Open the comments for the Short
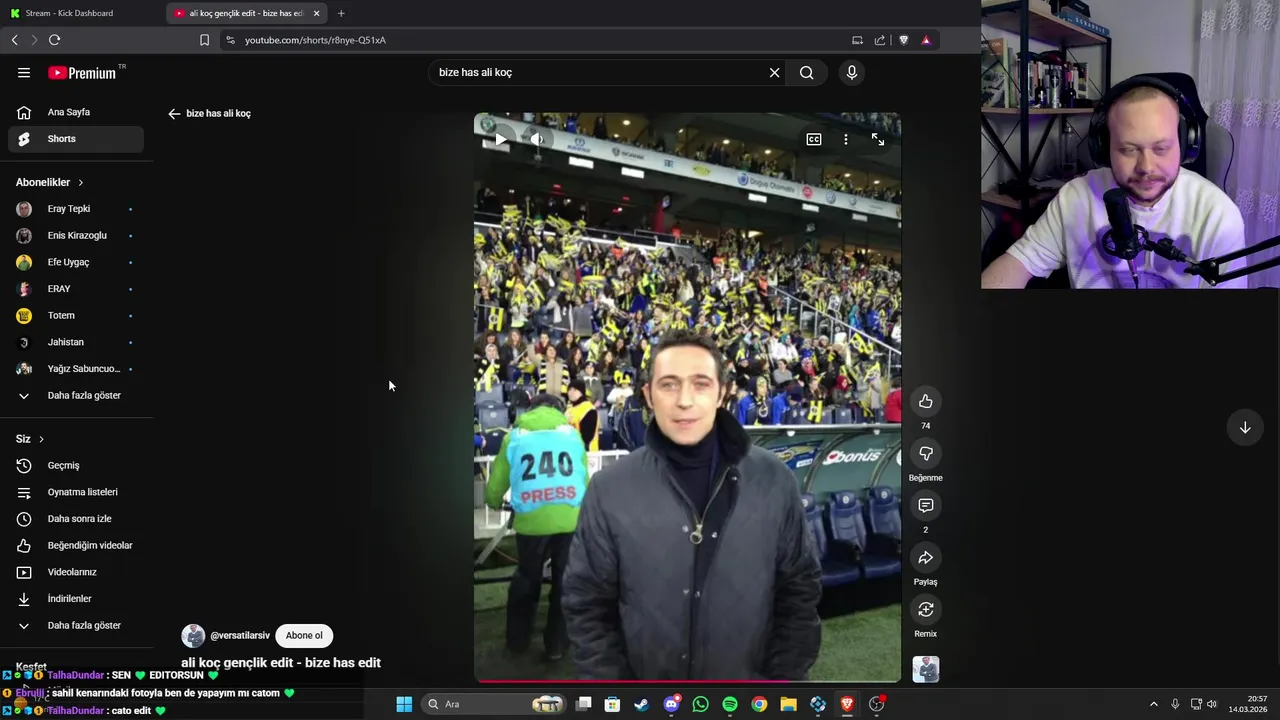Image resolution: width=1280 pixels, height=720 pixels. point(926,505)
